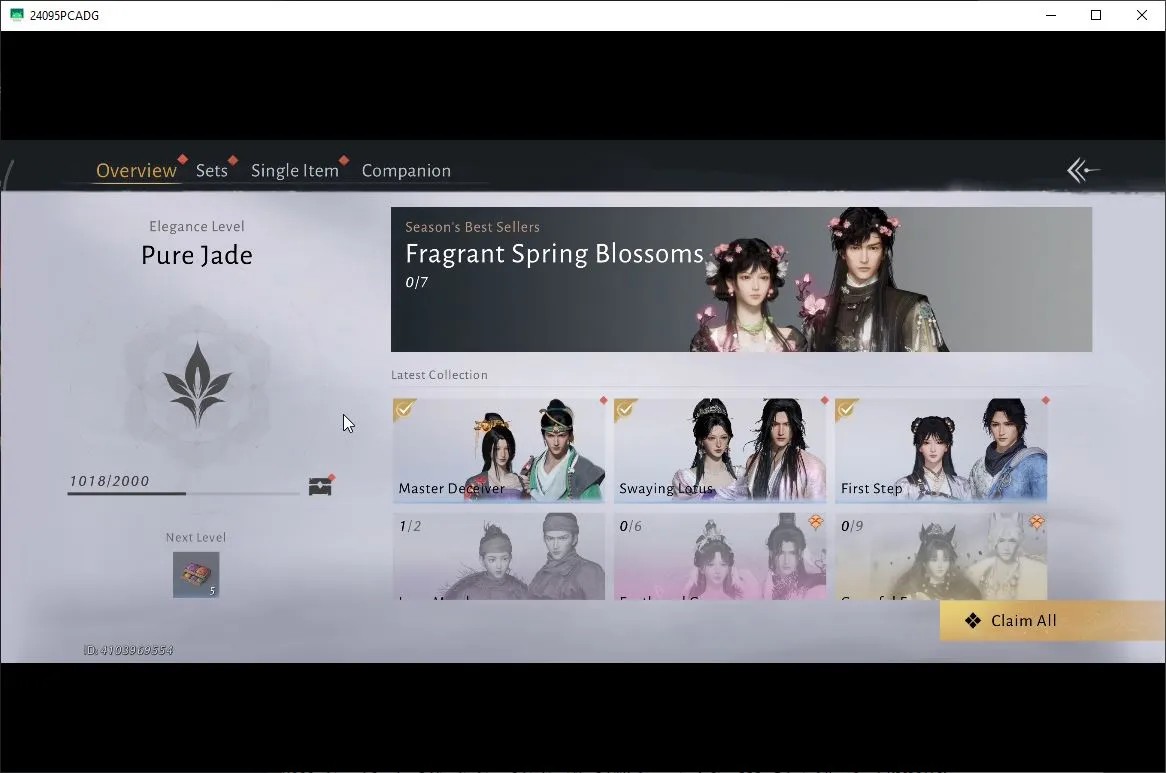
Task: Open the First Step collection card
Action: pos(941,450)
